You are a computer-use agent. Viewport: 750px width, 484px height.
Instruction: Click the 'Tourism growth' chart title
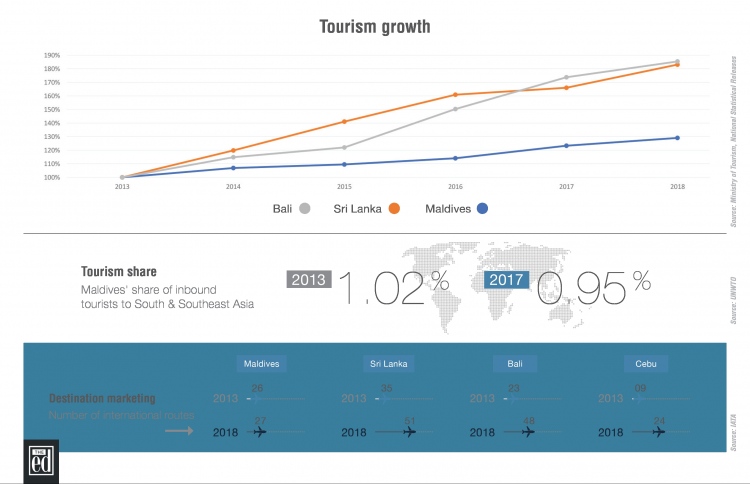coord(375,26)
